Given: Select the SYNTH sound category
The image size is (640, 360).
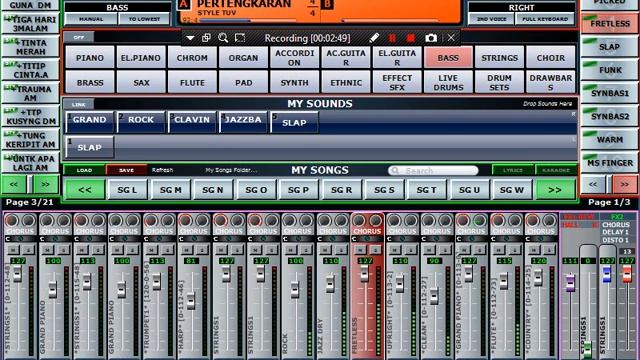Looking at the screenshot, I should point(295,82).
